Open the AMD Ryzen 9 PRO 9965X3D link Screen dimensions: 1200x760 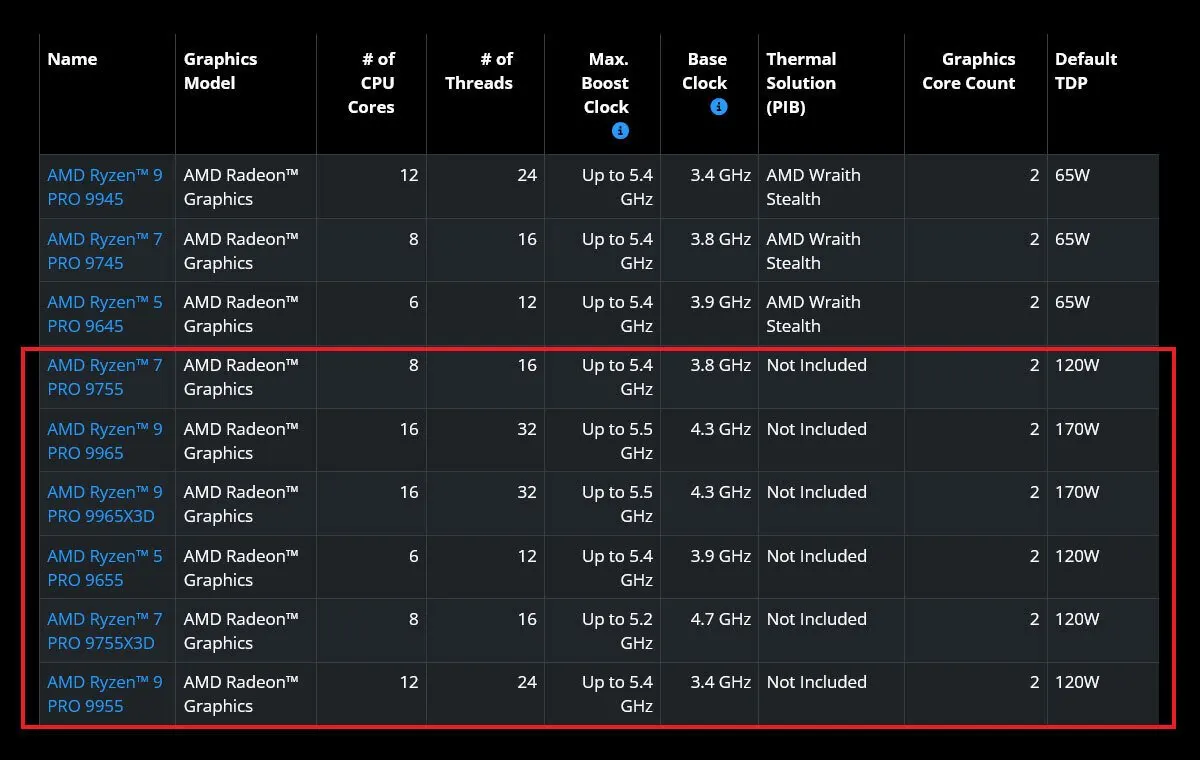coord(104,504)
